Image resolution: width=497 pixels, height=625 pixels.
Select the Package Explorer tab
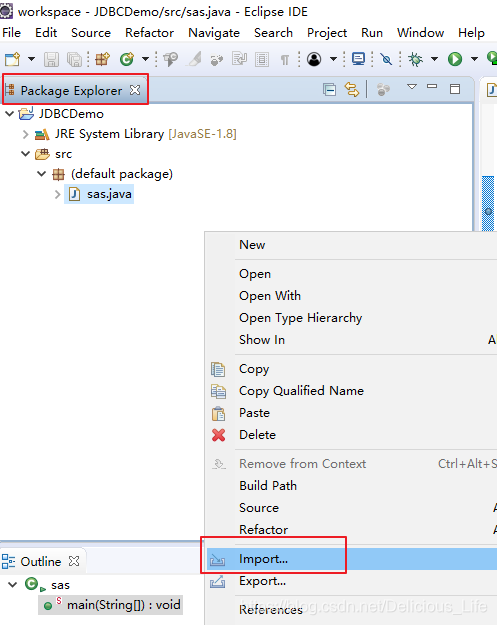(71, 90)
